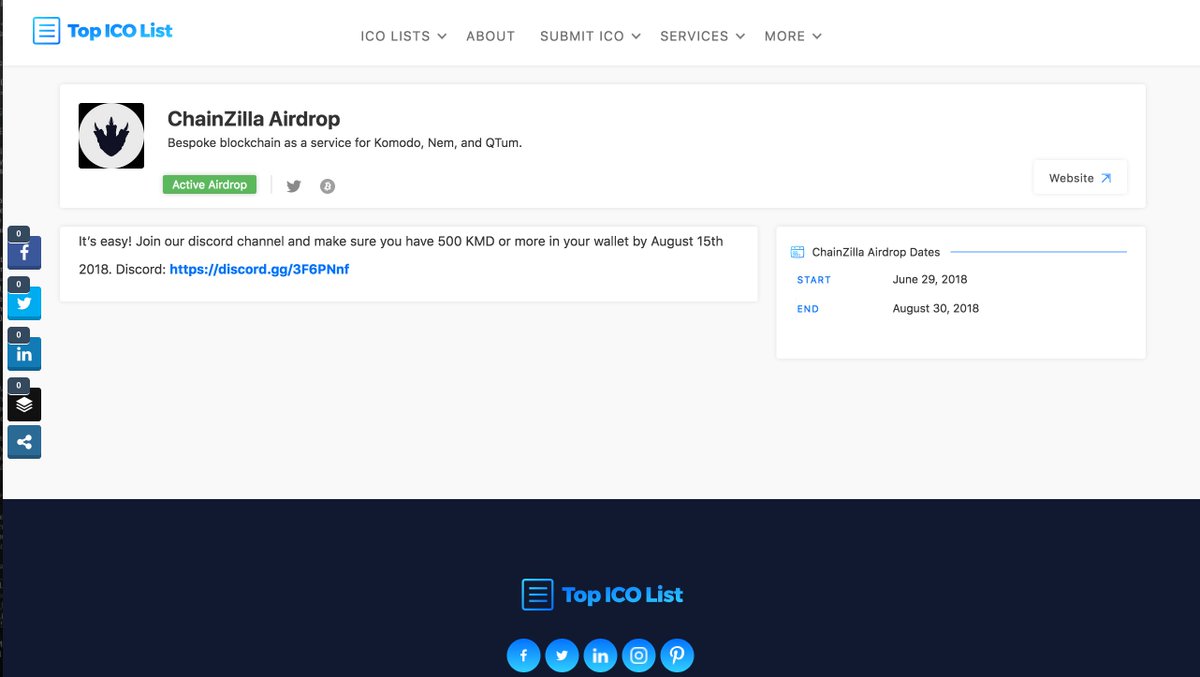Click the Website button

(1080, 177)
